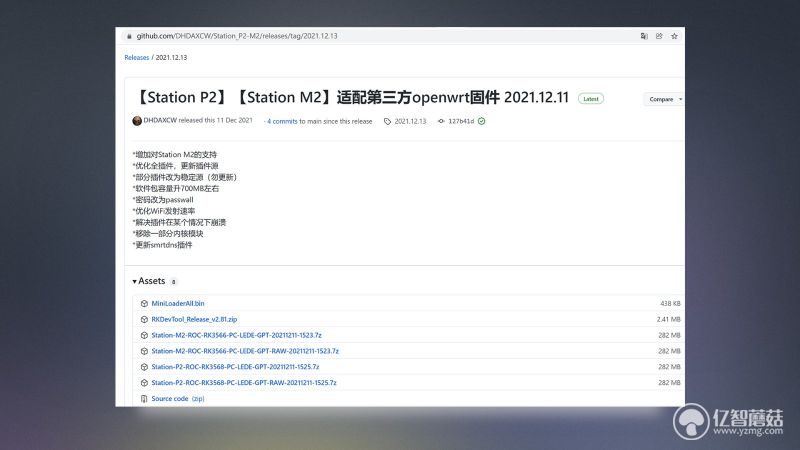Click 2.41 MB size text

[x=668, y=319]
